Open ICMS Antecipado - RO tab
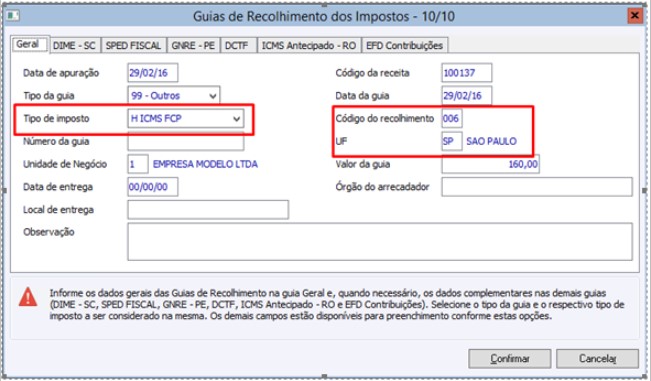 (309, 46)
